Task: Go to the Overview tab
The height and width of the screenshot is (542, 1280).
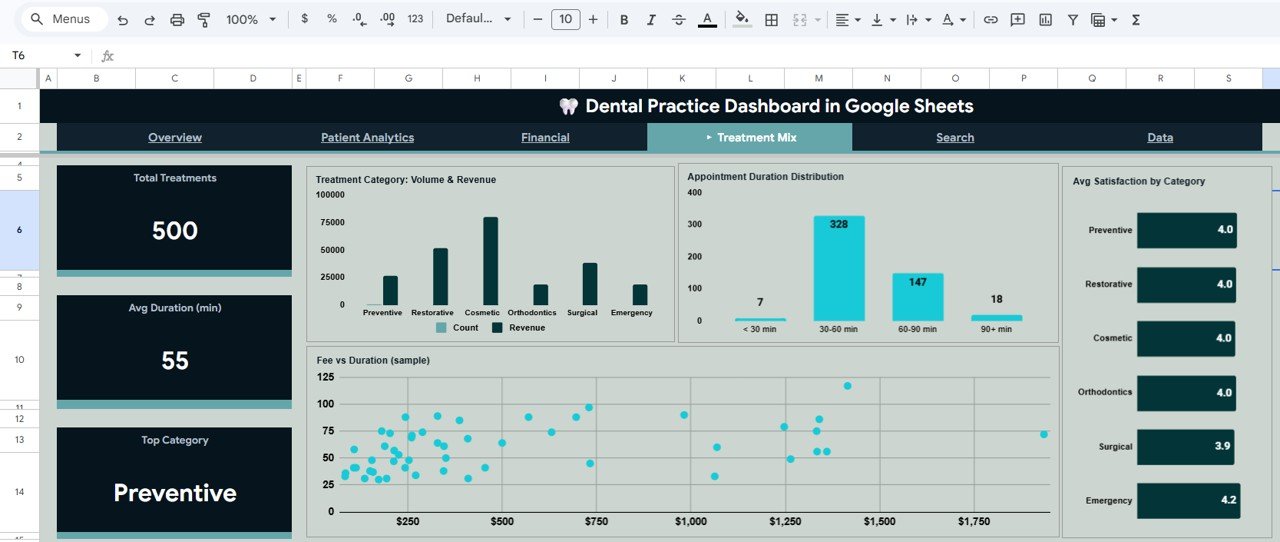Action: [175, 138]
